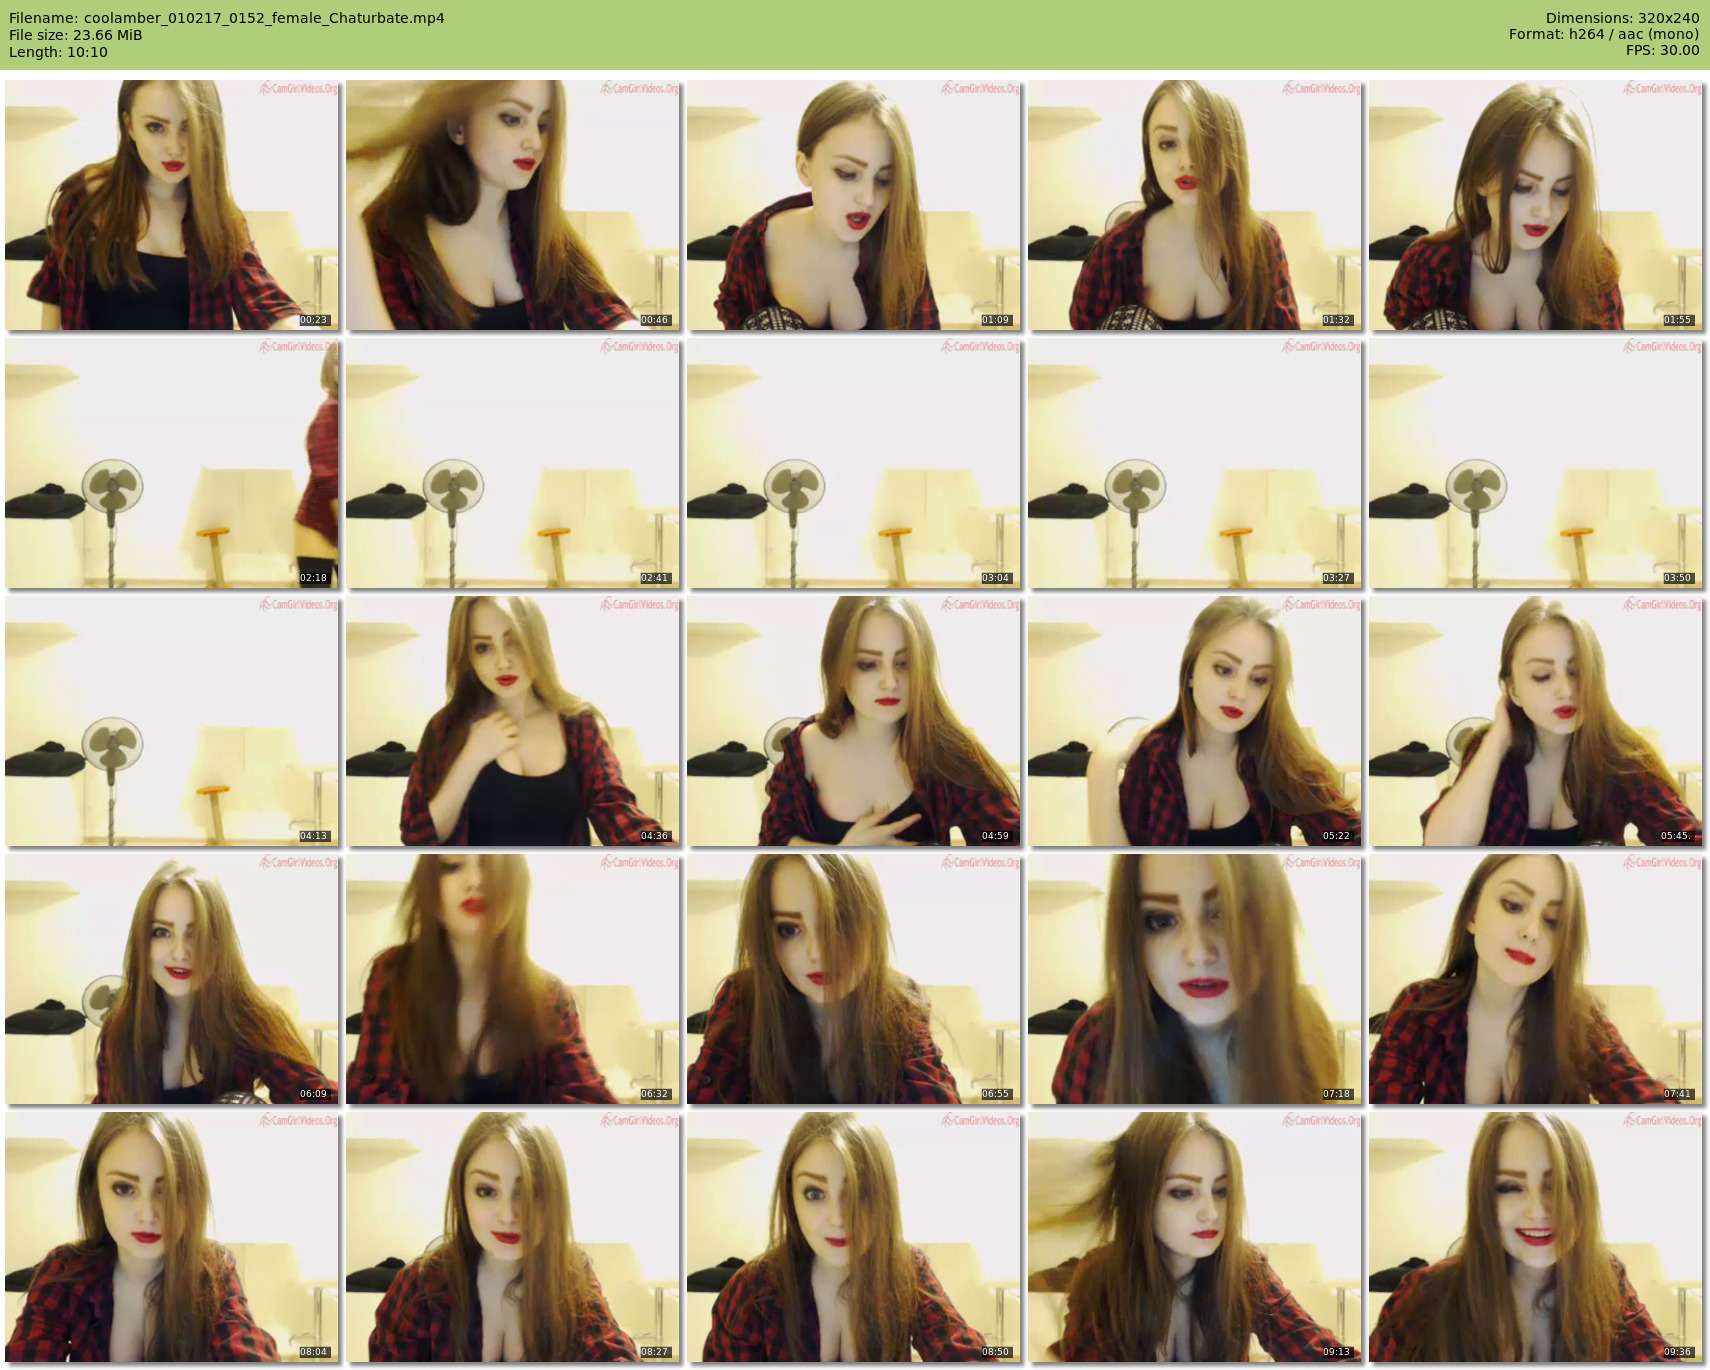Select the frame marked 07:41
1710x1370 pixels.
click(1536, 979)
